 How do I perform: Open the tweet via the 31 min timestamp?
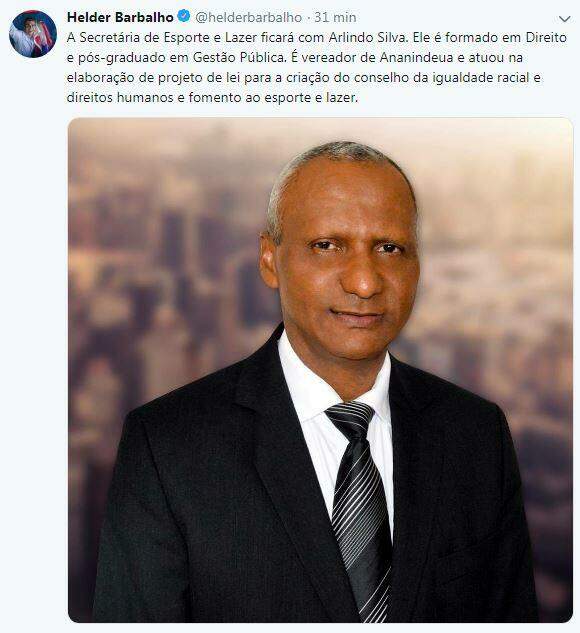pyautogui.click(x=335, y=17)
